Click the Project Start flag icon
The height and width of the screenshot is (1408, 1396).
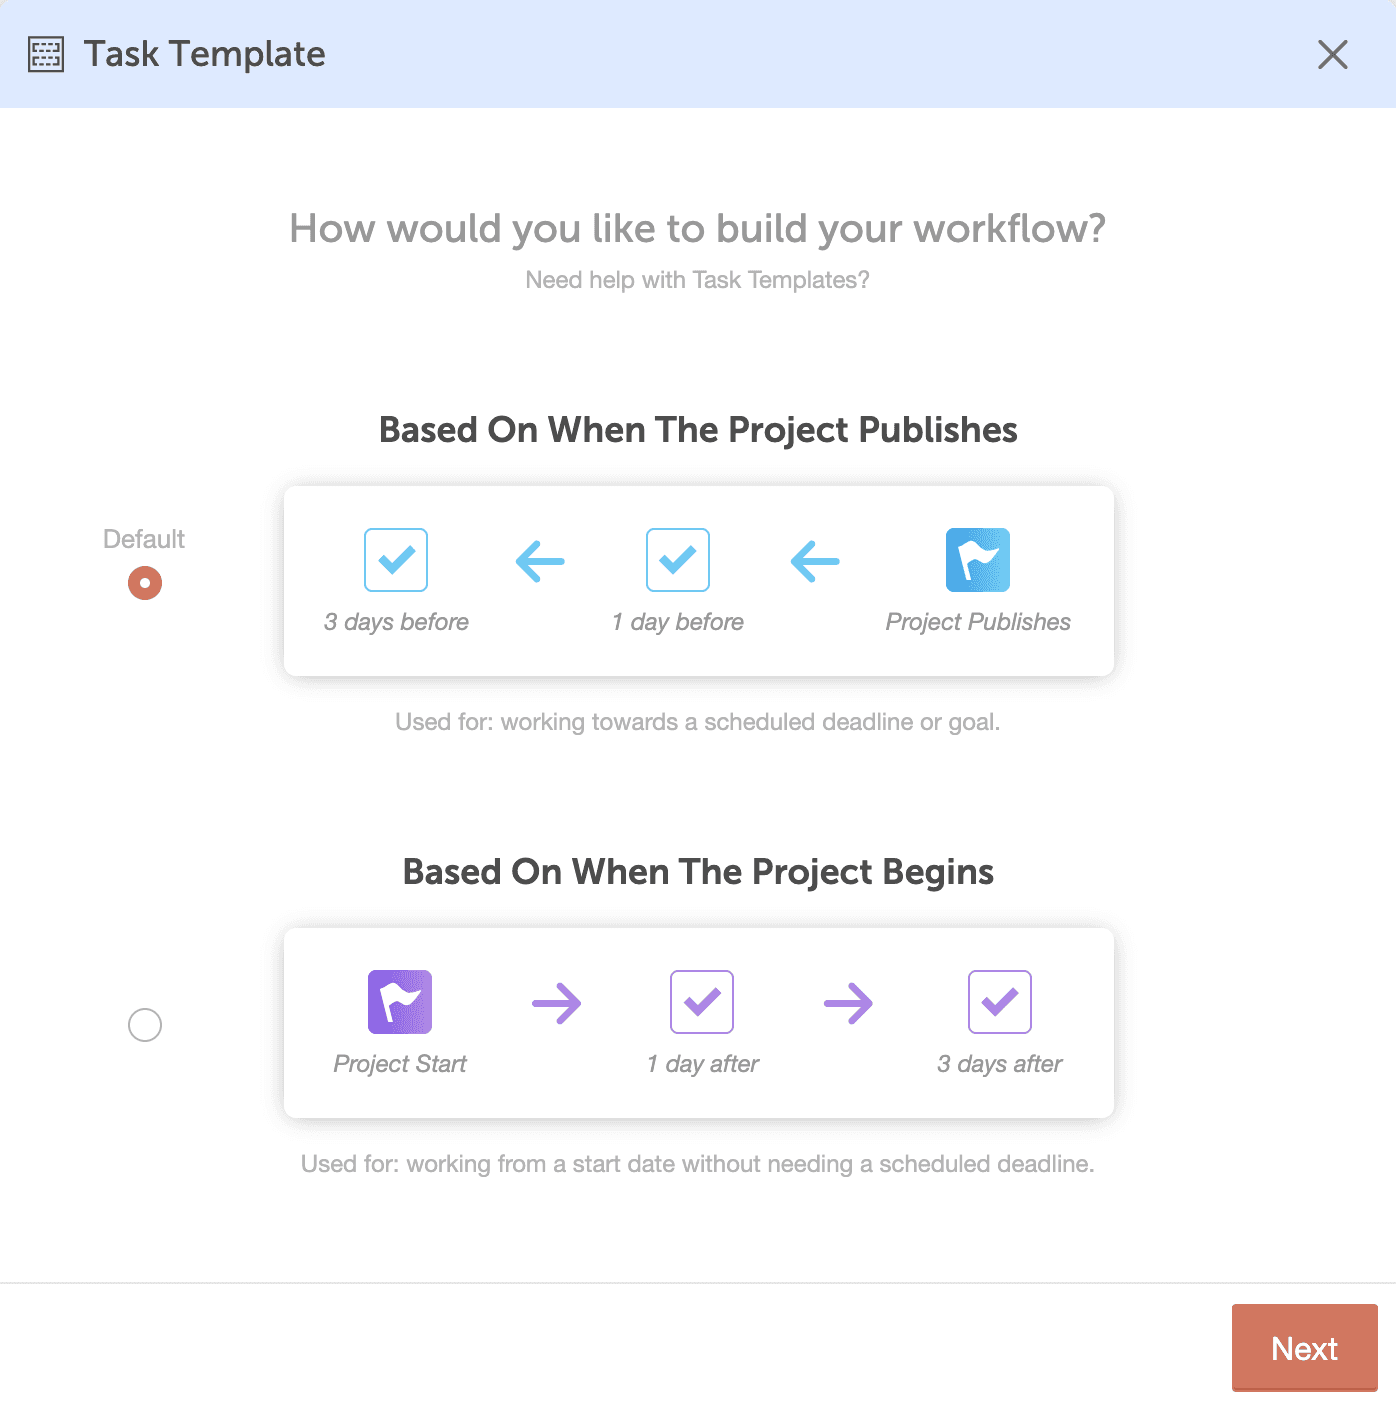[400, 1001]
